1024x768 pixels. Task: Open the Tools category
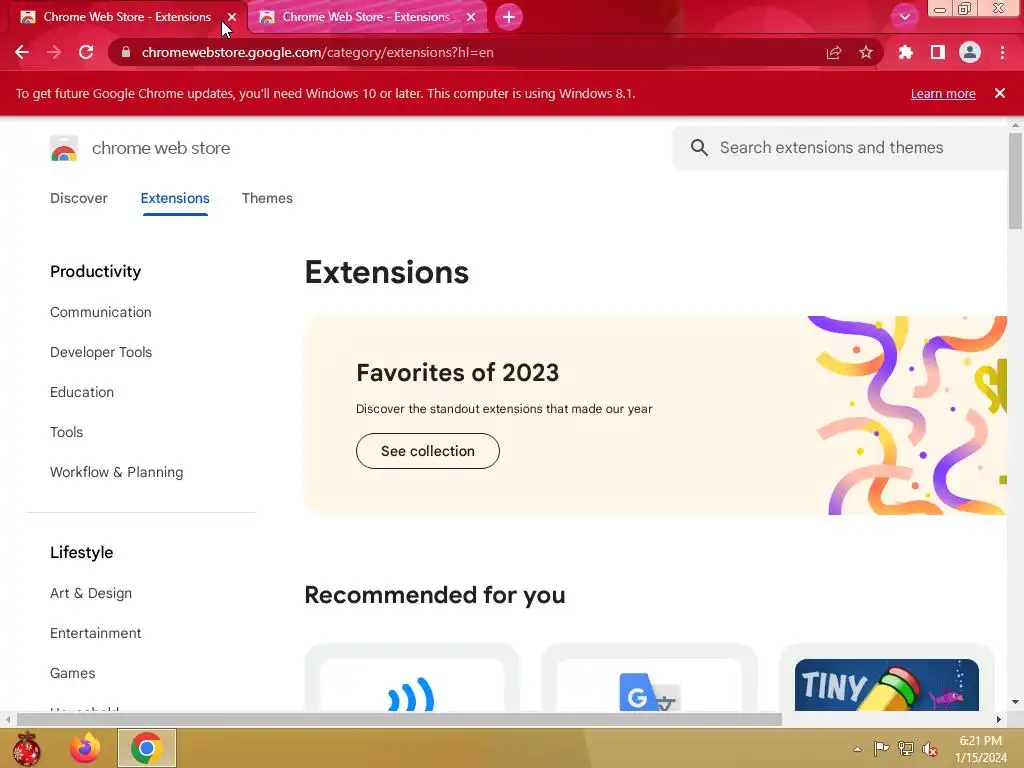66,432
